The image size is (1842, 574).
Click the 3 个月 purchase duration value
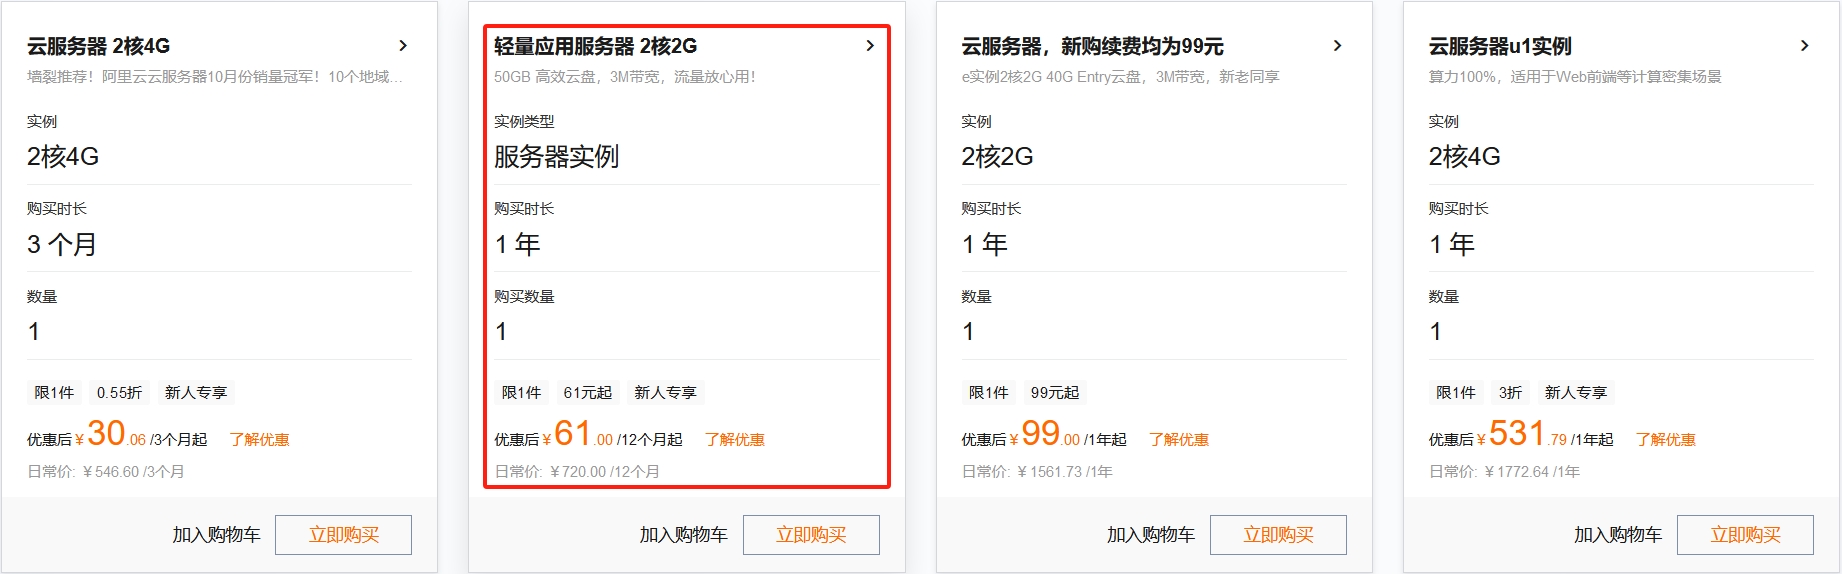click(61, 244)
